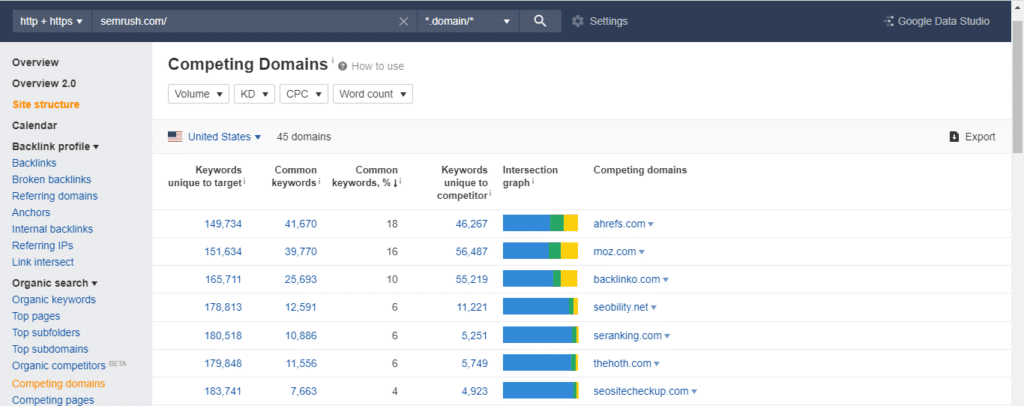Screen dimensions: 1024x406
Task: Click the 165,711 unique keywords for backlinko.com
Action: (x=223, y=279)
